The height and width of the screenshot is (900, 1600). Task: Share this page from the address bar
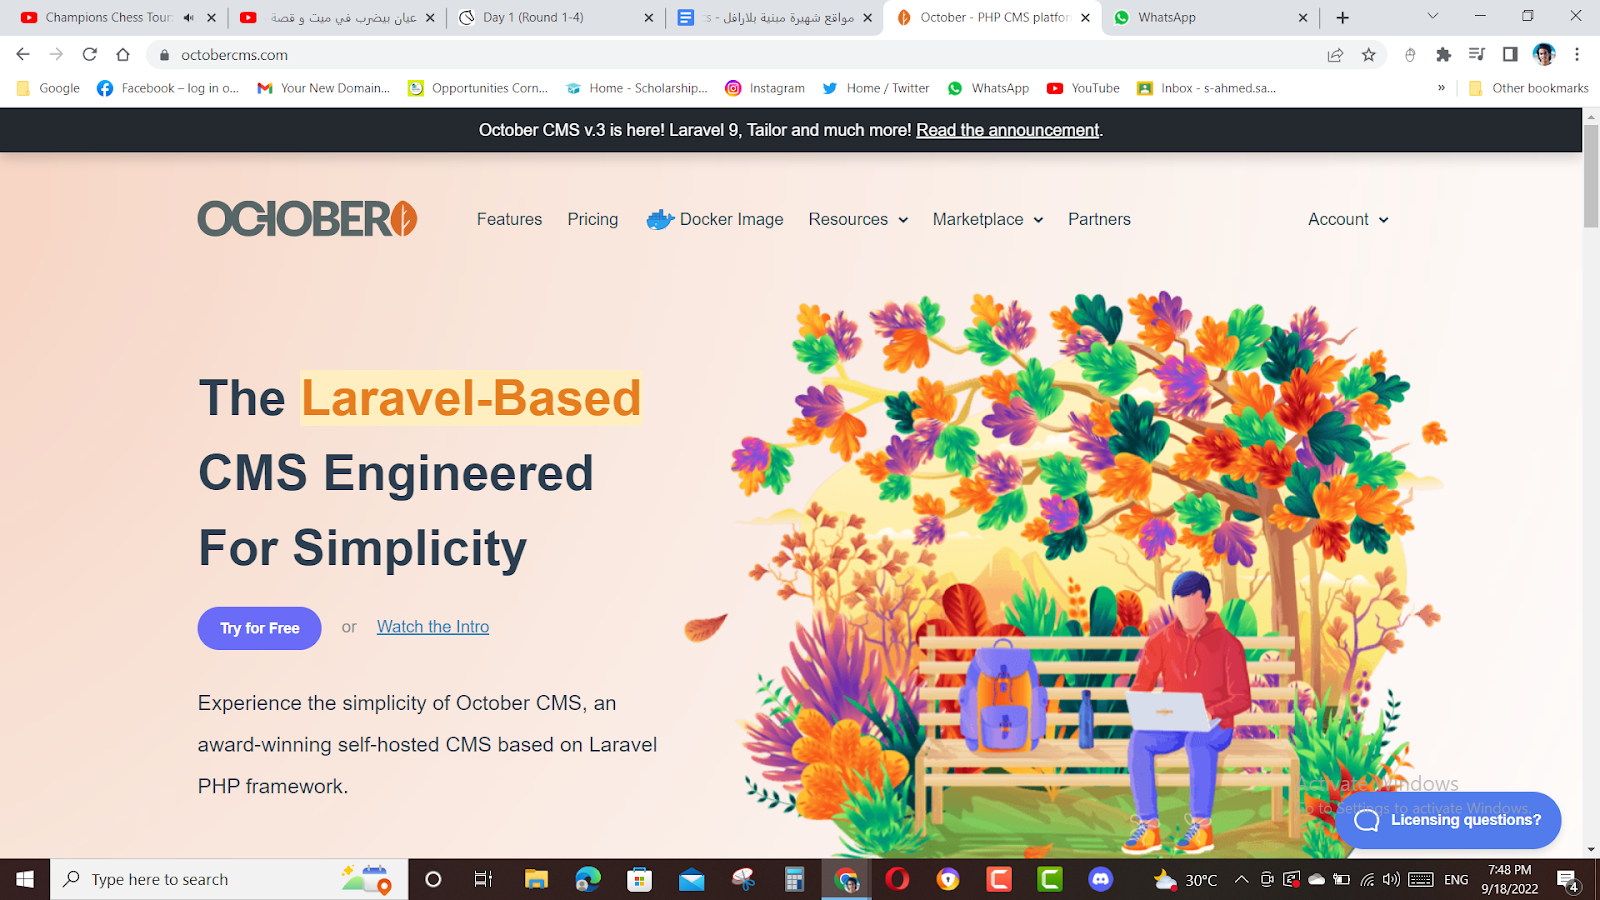tap(1335, 55)
